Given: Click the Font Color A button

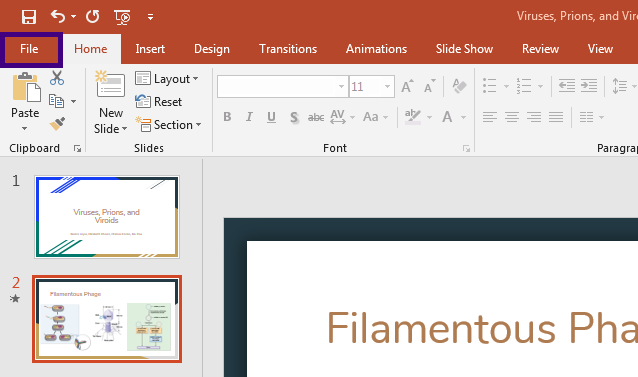Looking at the screenshot, I should [447, 117].
